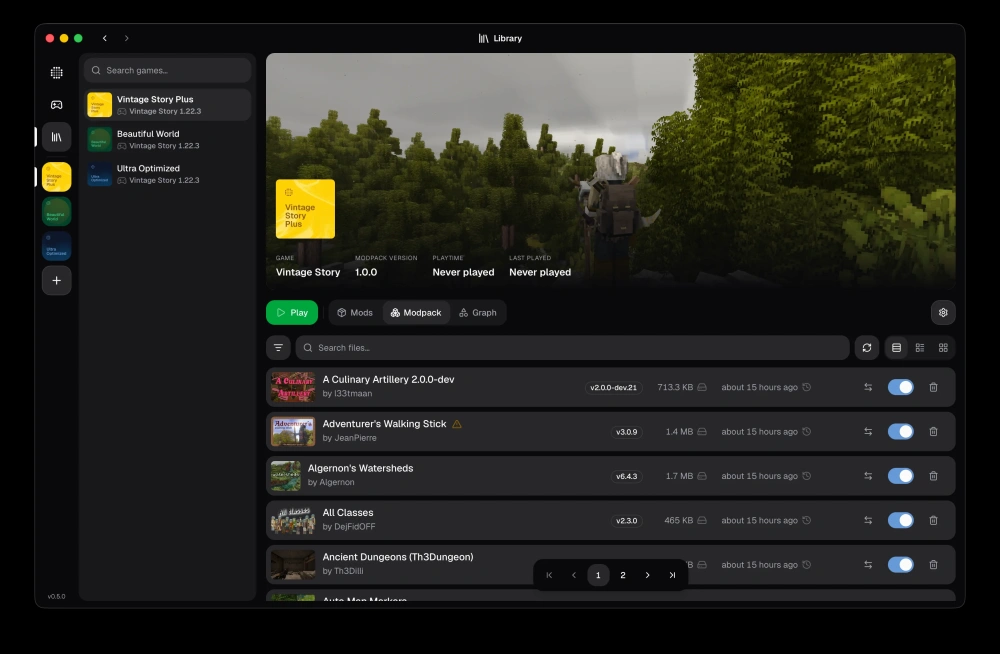Click the A Culinary Artillery mod thumbnail
The width and height of the screenshot is (1000, 654).
coord(293,387)
